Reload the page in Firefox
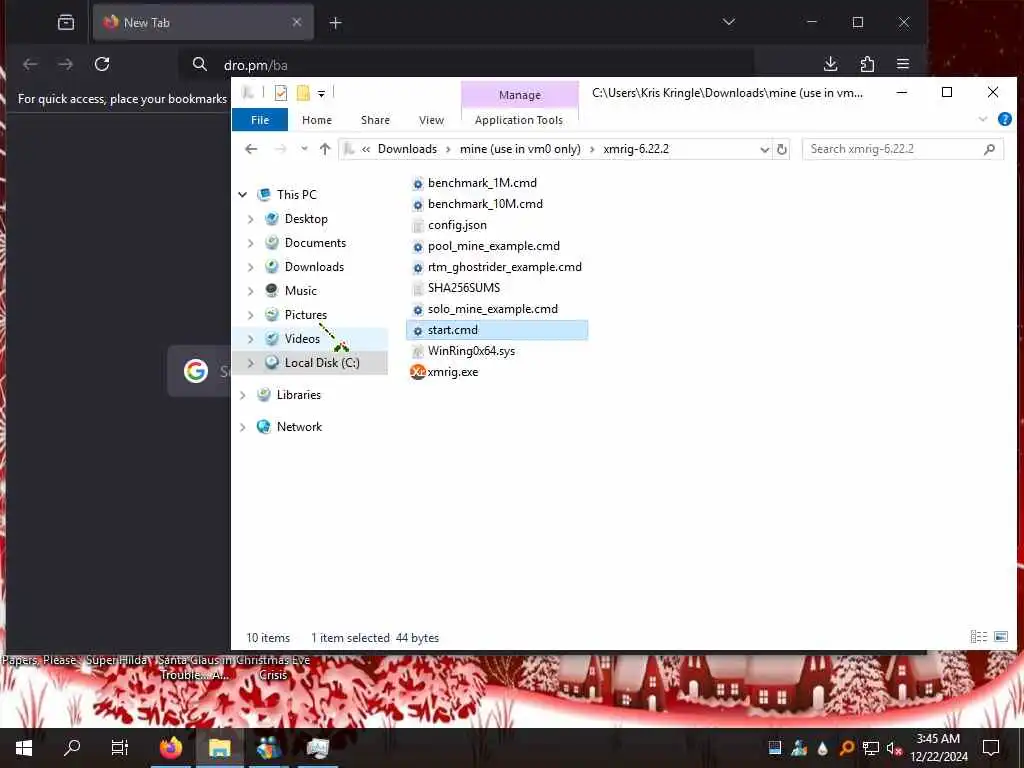This screenshot has height=768, width=1024. click(x=102, y=64)
